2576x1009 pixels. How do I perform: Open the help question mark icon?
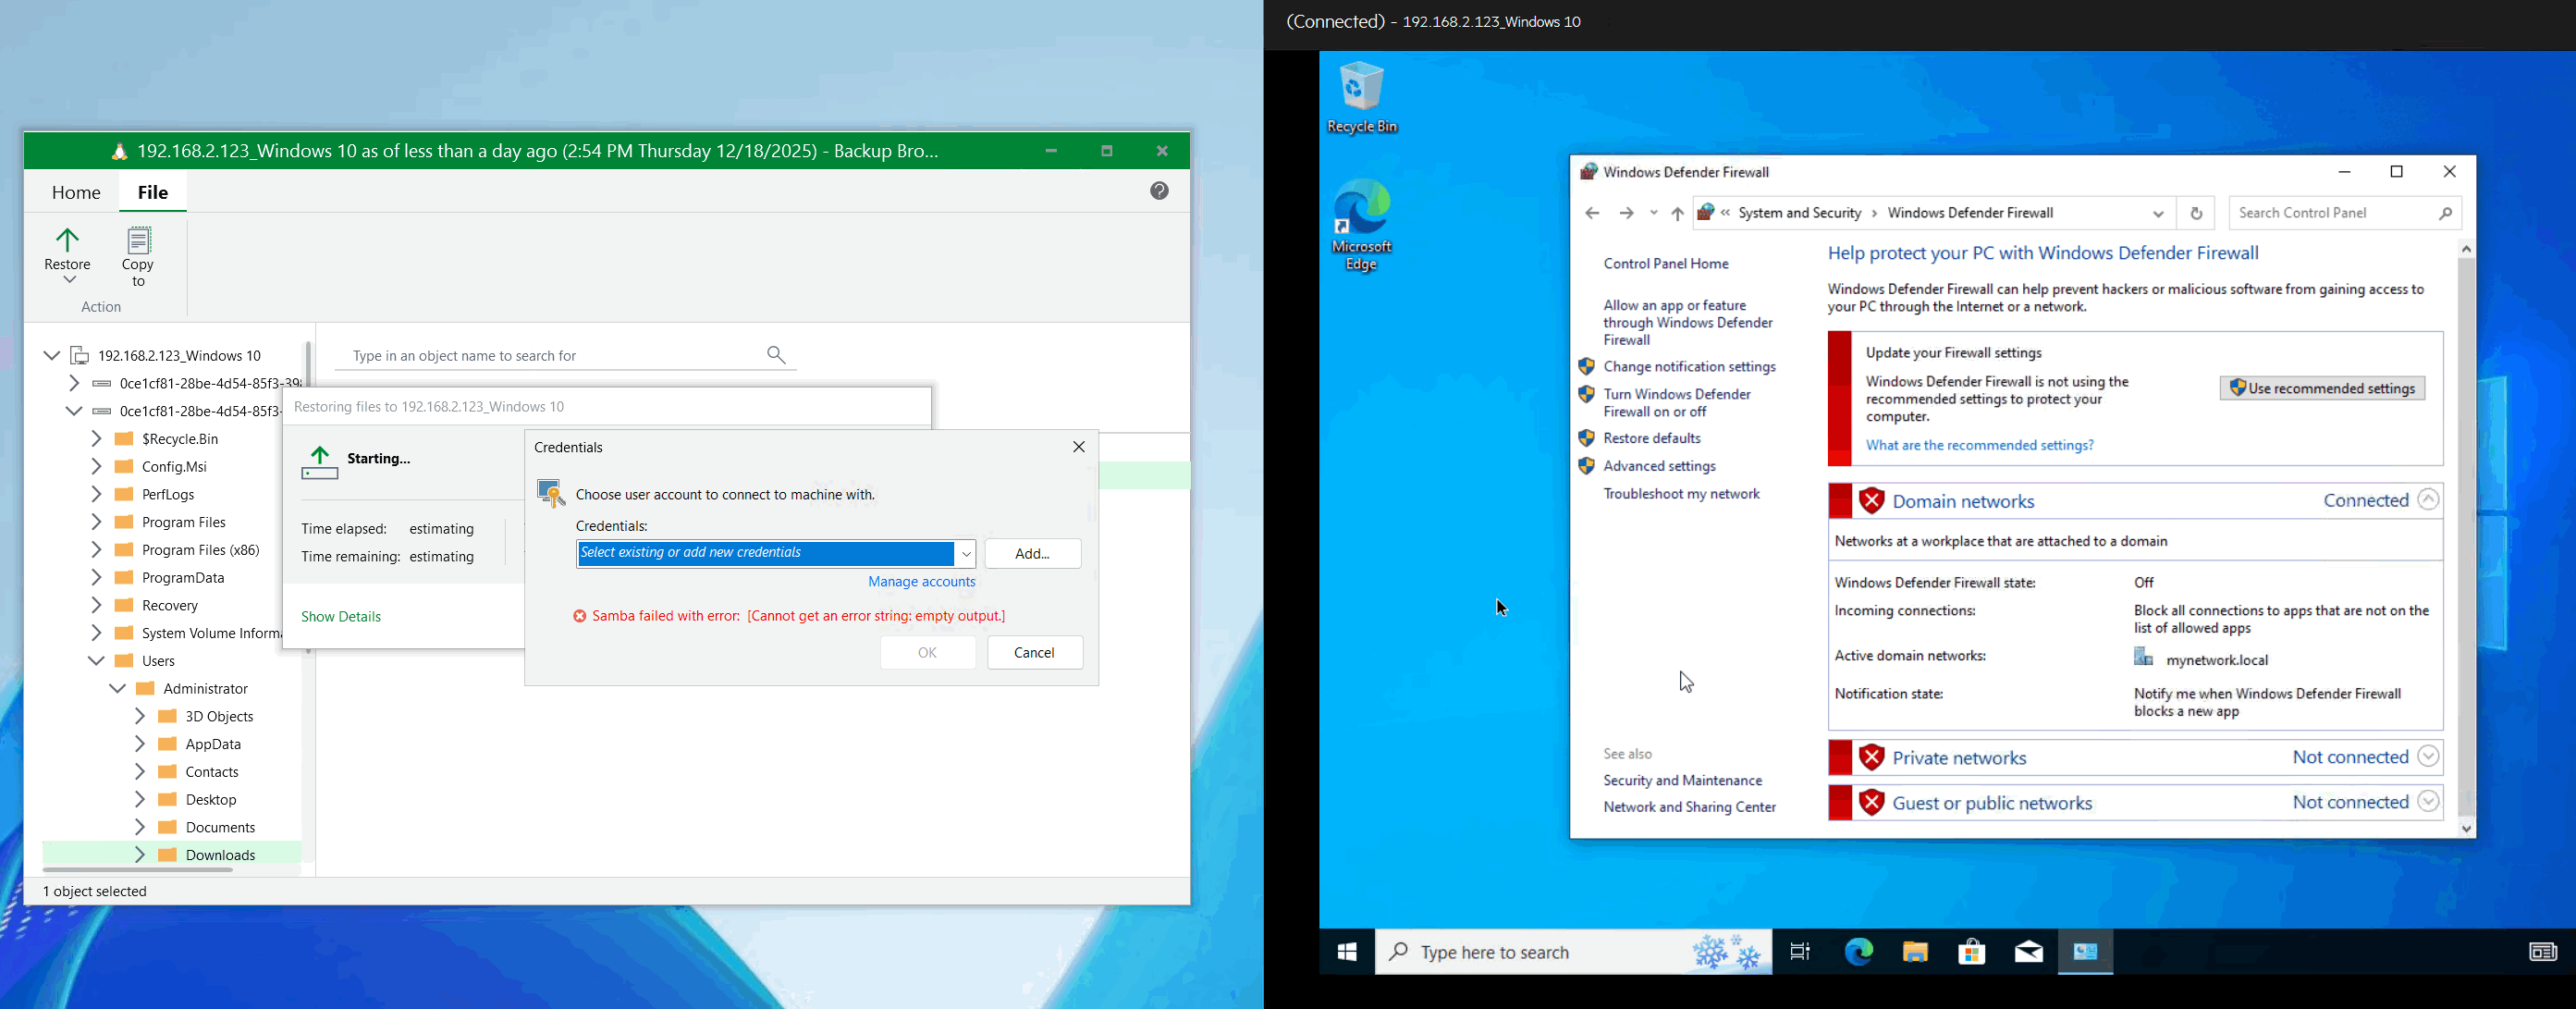(x=1159, y=191)
